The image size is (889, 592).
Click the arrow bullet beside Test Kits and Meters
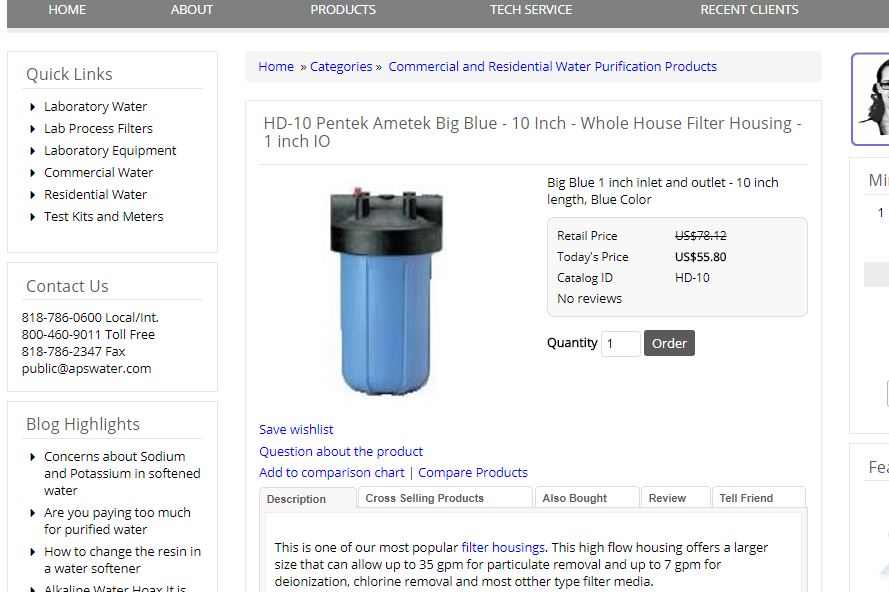32,217
